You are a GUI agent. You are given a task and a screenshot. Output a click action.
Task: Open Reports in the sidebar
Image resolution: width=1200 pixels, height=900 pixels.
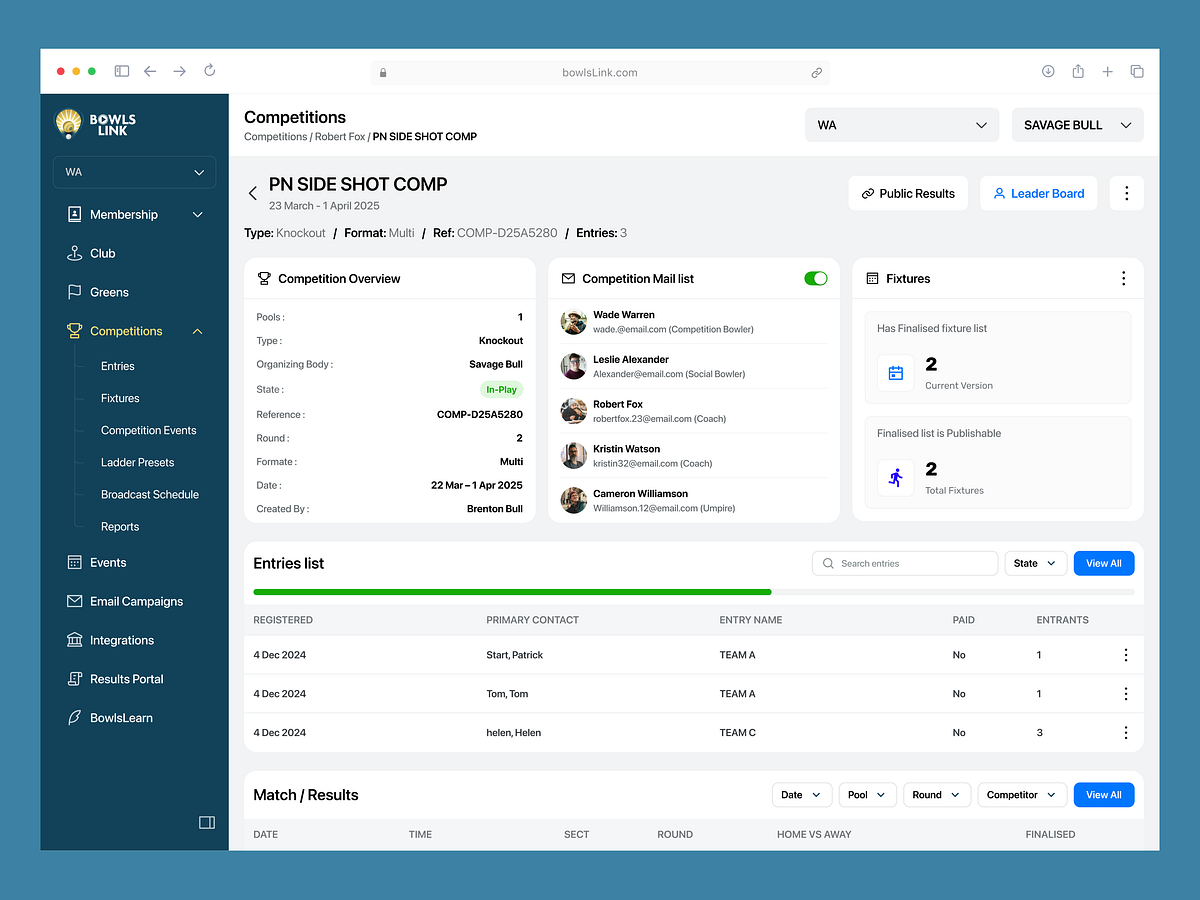coord(120,526)
